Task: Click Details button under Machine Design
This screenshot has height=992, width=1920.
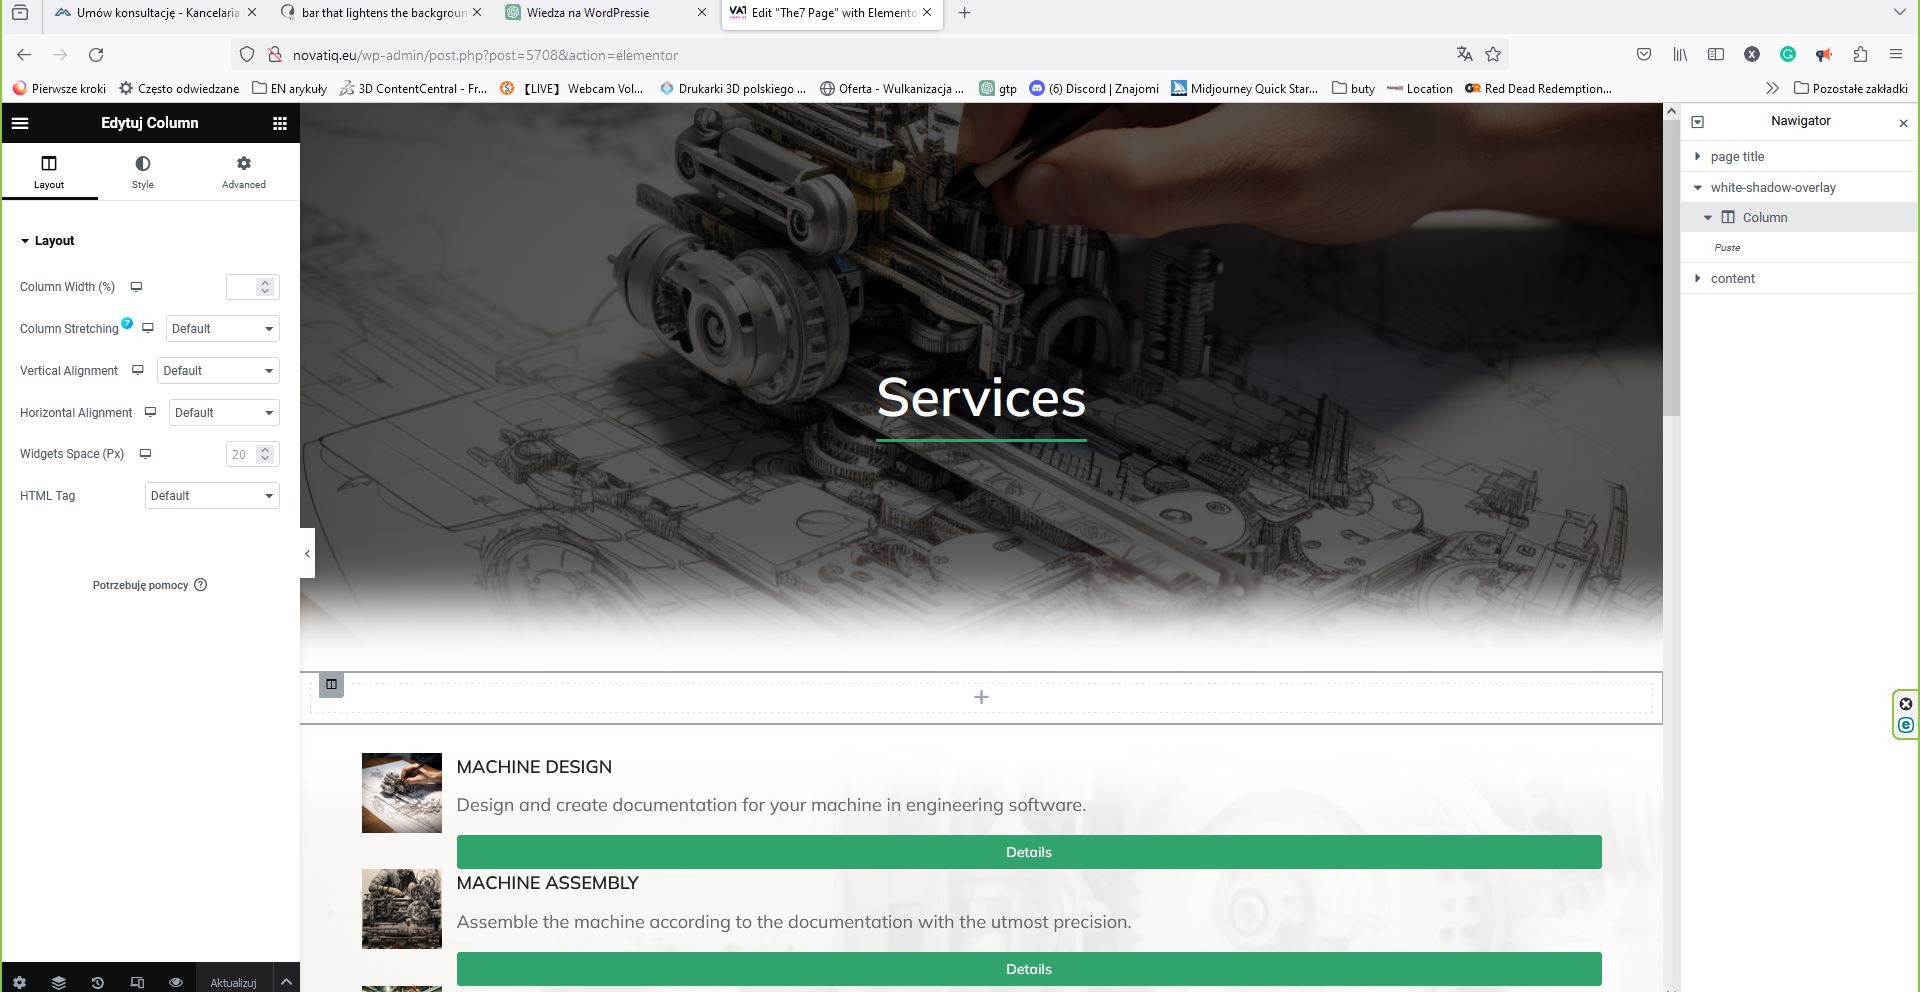Action: tap(1029, 852)
